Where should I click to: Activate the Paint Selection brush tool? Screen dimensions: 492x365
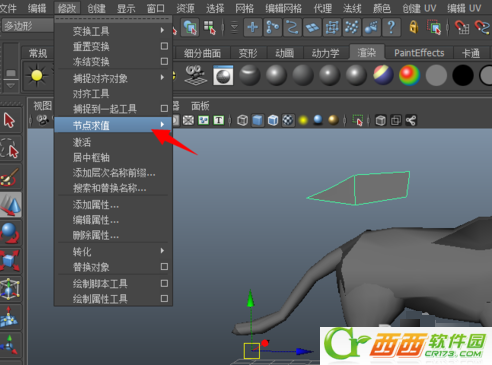[x=10, y=176]
